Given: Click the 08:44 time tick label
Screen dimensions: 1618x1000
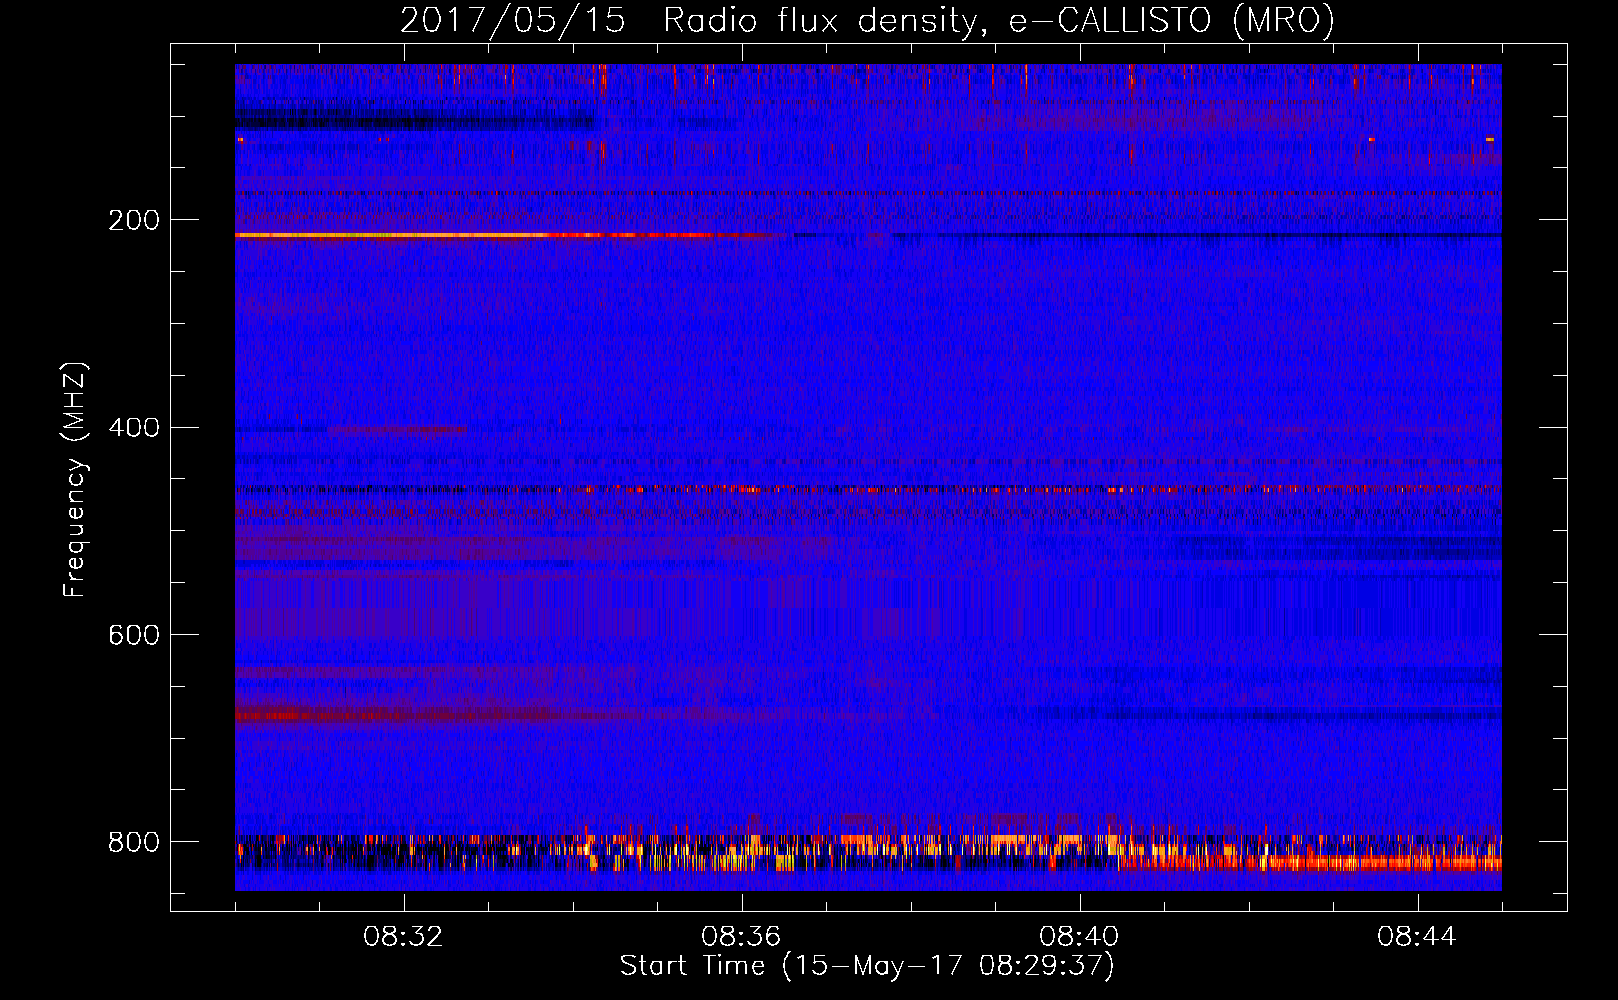Looking at the screenshot, I should click(x=1417, y=937).
